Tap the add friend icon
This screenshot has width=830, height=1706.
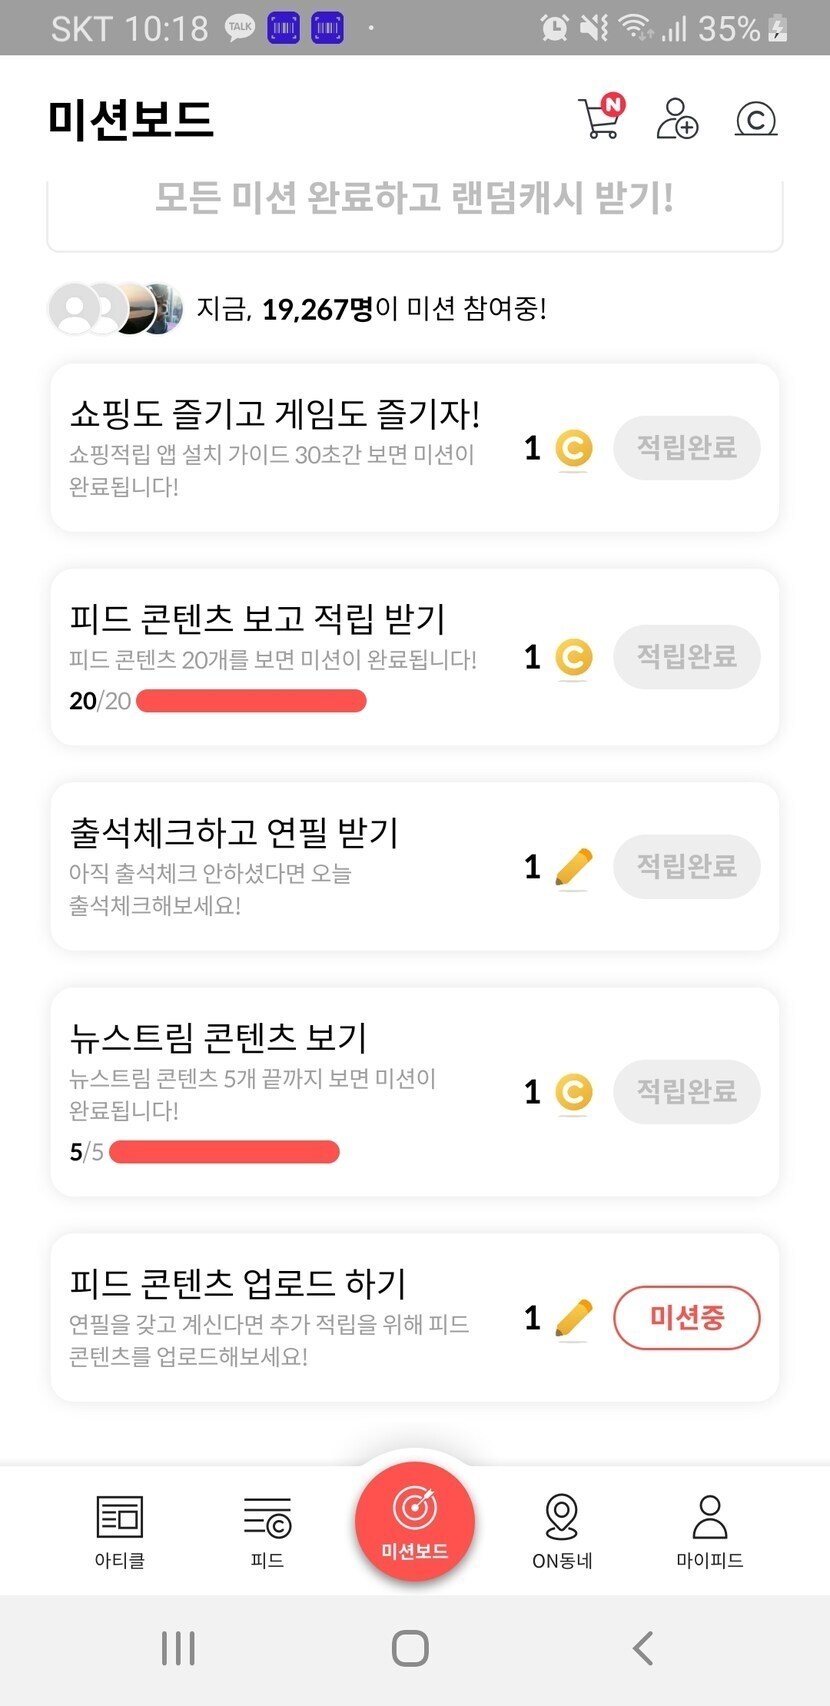click(677, 118)
